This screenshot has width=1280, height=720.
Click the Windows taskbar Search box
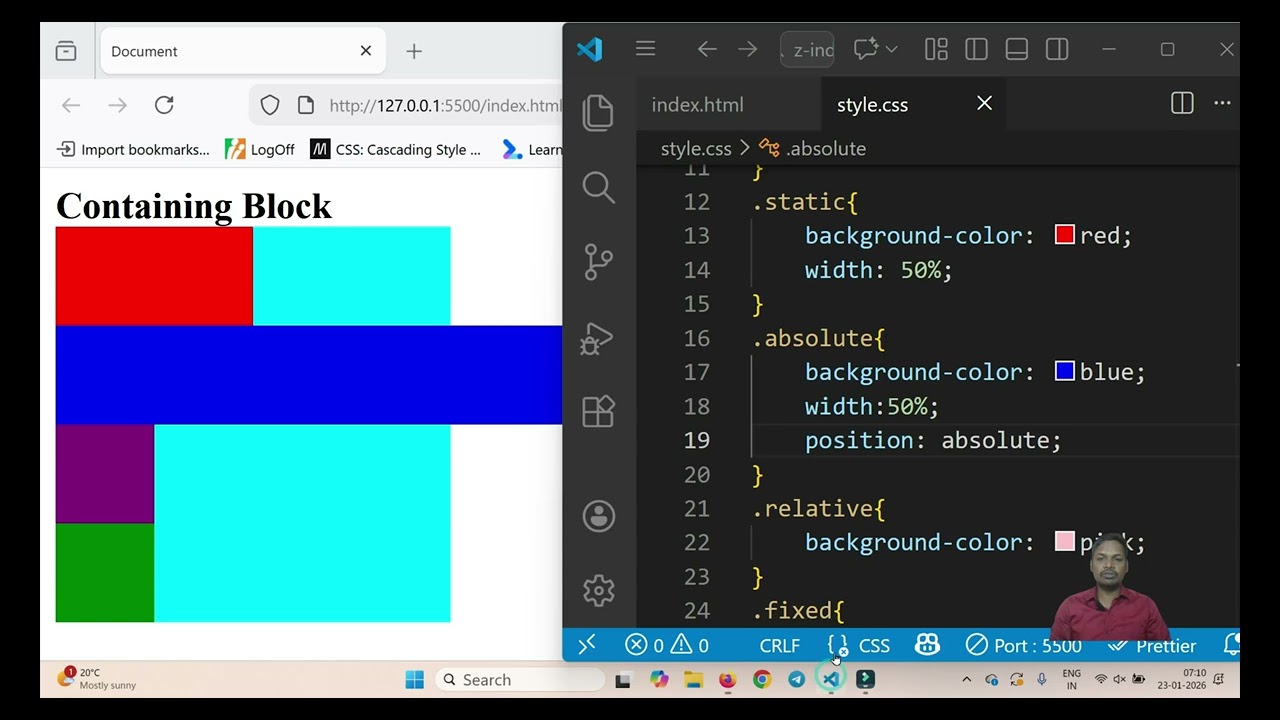(x=520, y=680)
